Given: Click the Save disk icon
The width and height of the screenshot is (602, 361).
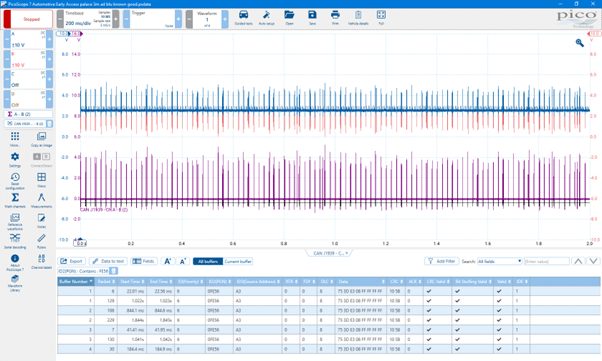Looking at the screenshot, I should (312, 18).
